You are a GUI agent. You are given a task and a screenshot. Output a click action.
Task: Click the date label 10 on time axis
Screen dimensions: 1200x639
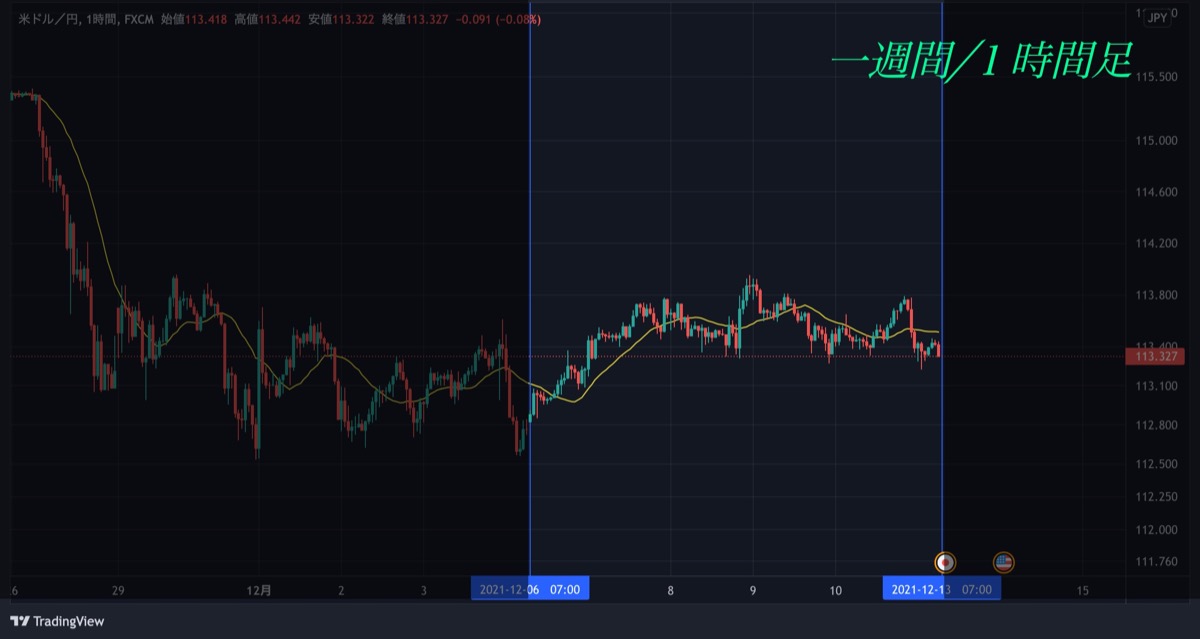click(x=835, y=590)
